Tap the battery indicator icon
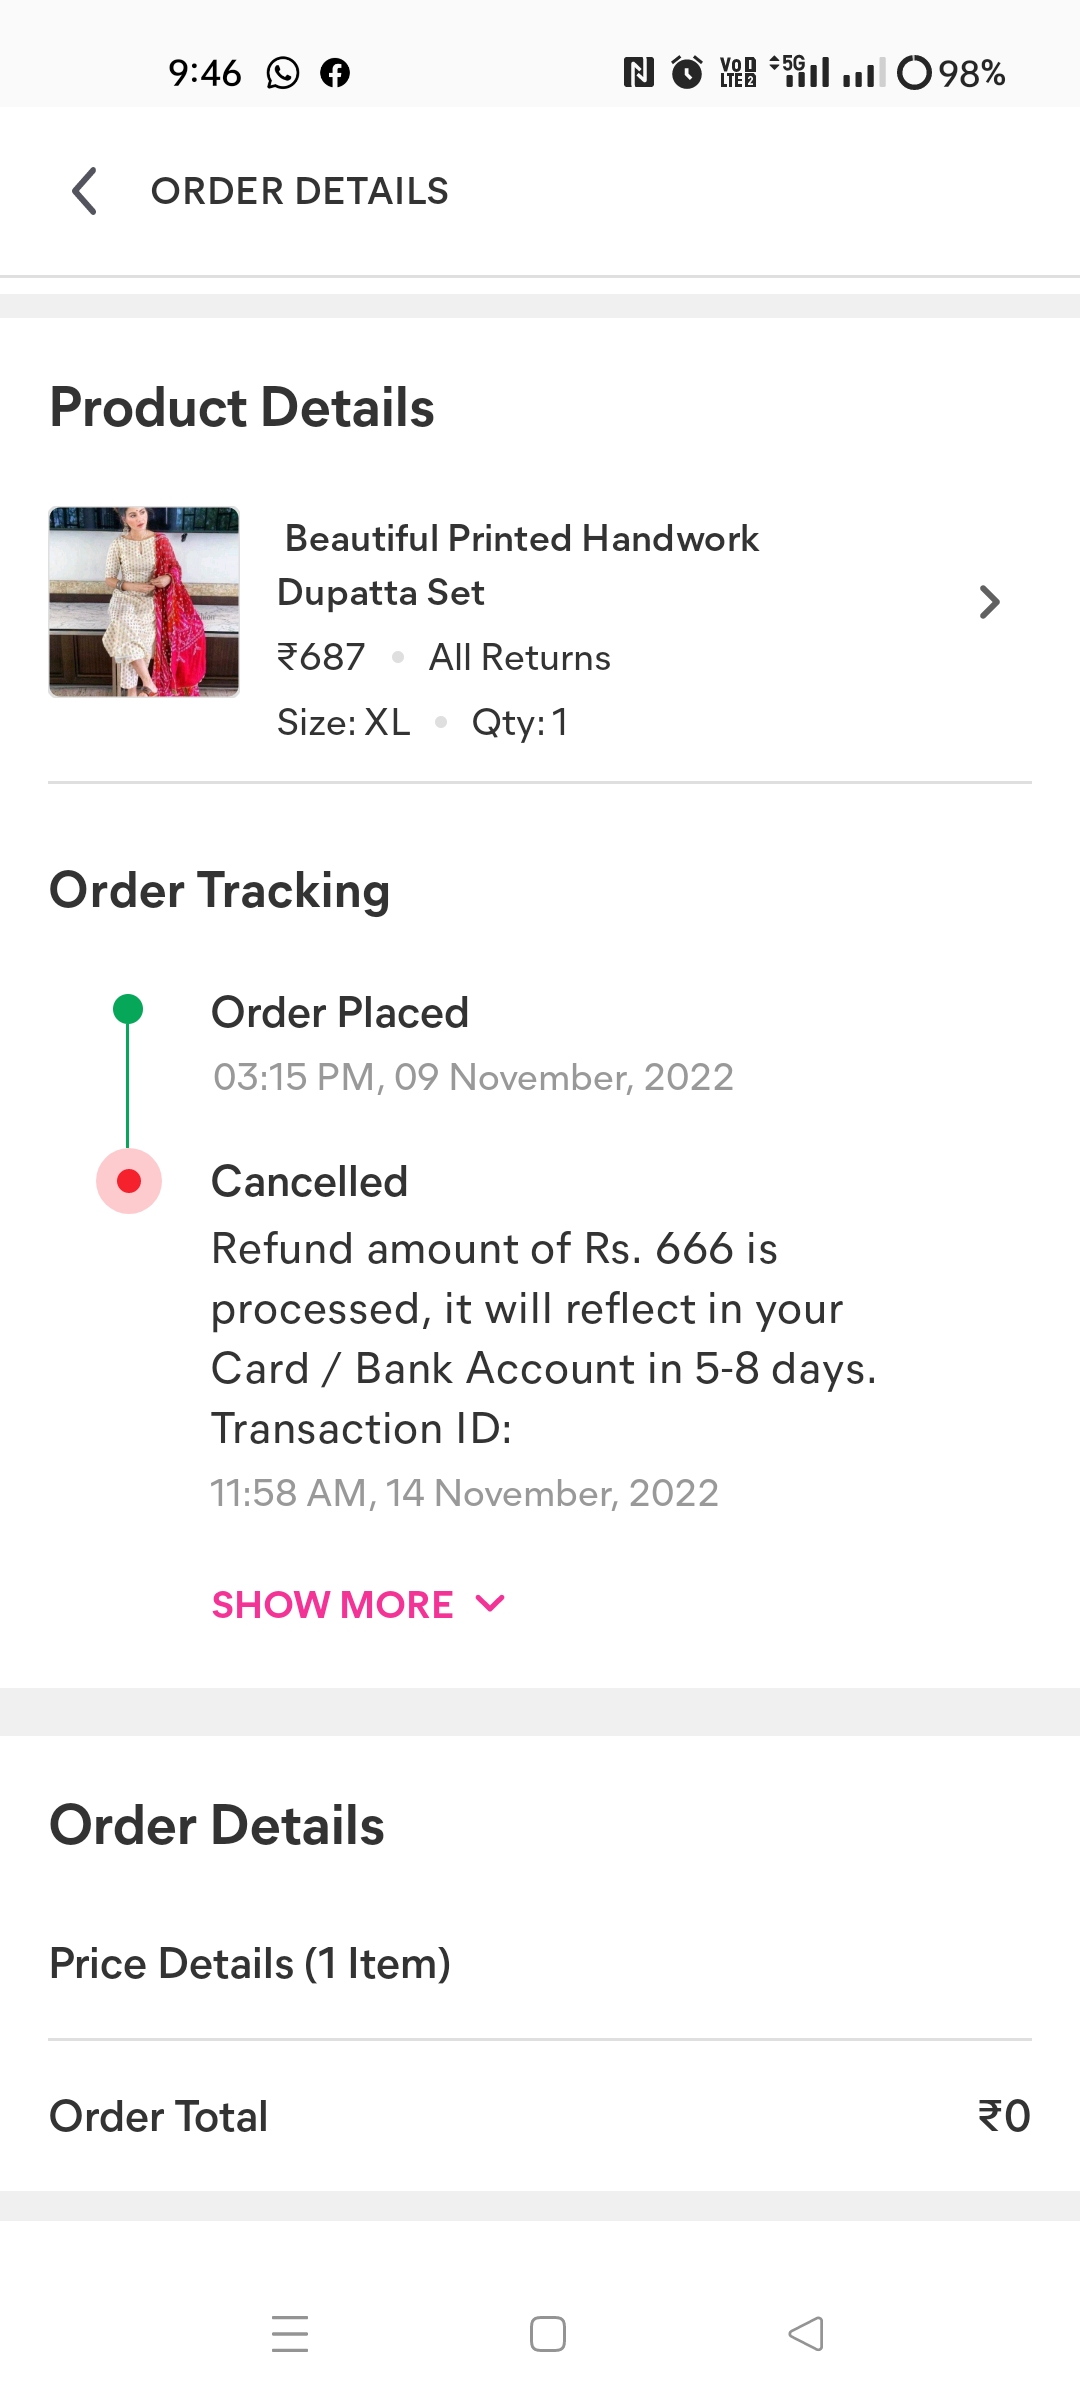Viewport: 1080px width, 2400px height. pyautogui.click(x=914, y=73)
